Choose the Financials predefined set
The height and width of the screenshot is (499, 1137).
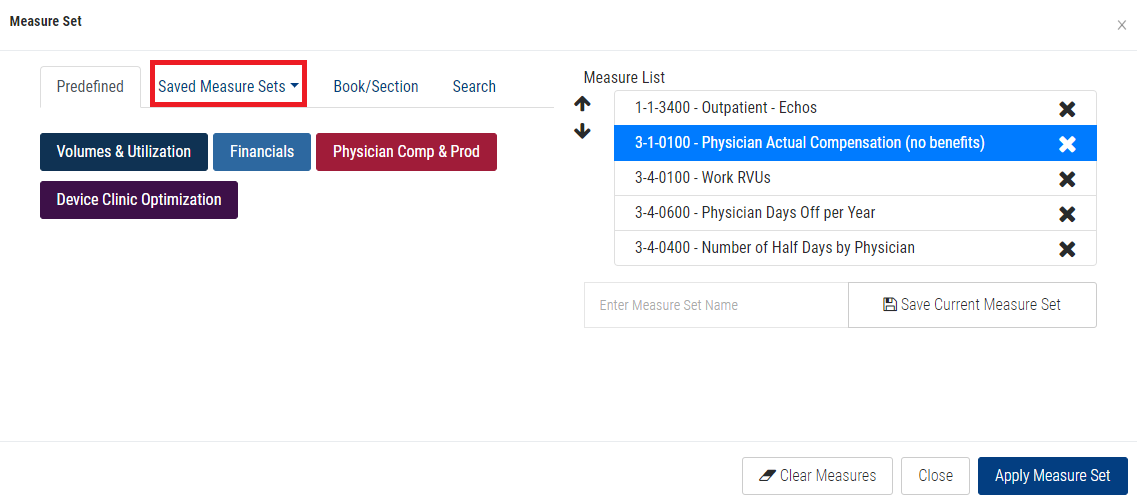coord(262,152)
